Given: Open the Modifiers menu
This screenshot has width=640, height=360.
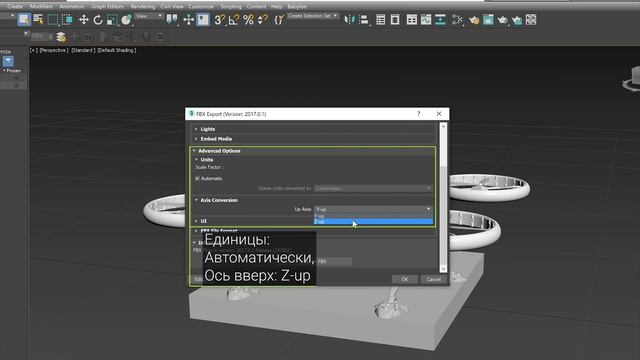Looking at the screenshot, I should click(x=41, y=7).
